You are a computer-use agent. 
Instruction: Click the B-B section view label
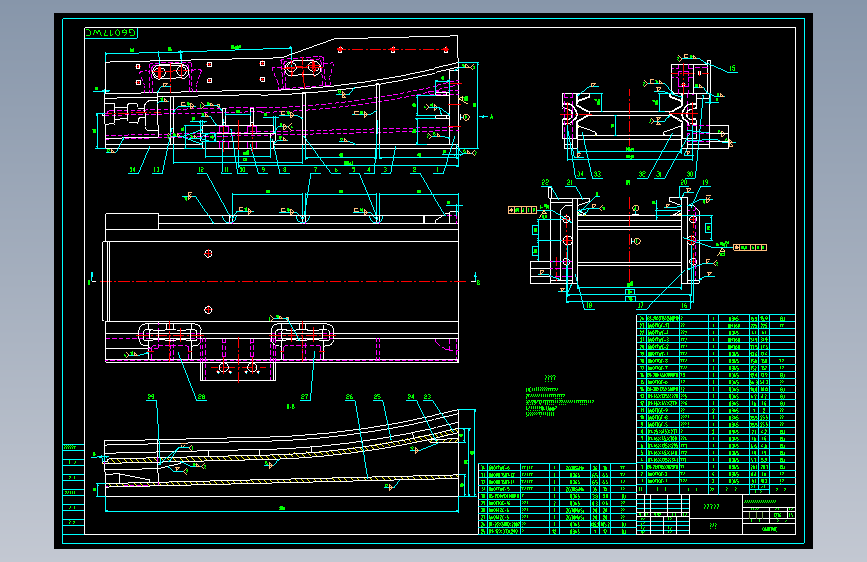pos(291,407)
